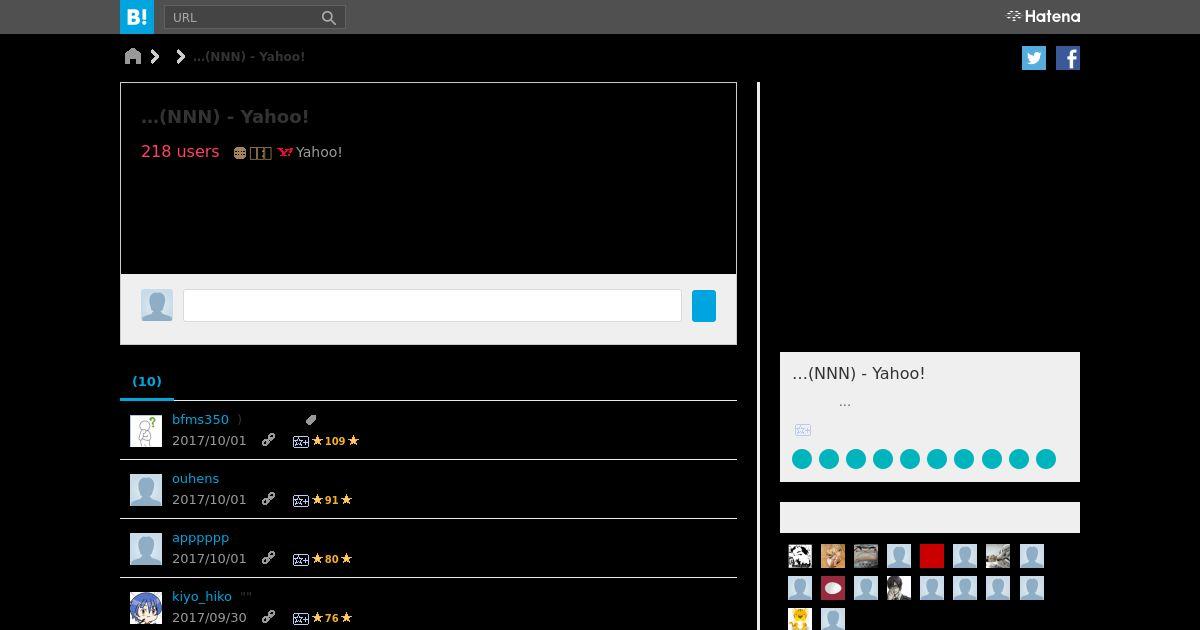This screenshot has width=1200, height=630.
Task: Click the Hatena Bookmark B! logo
Action: click(137, 17)
